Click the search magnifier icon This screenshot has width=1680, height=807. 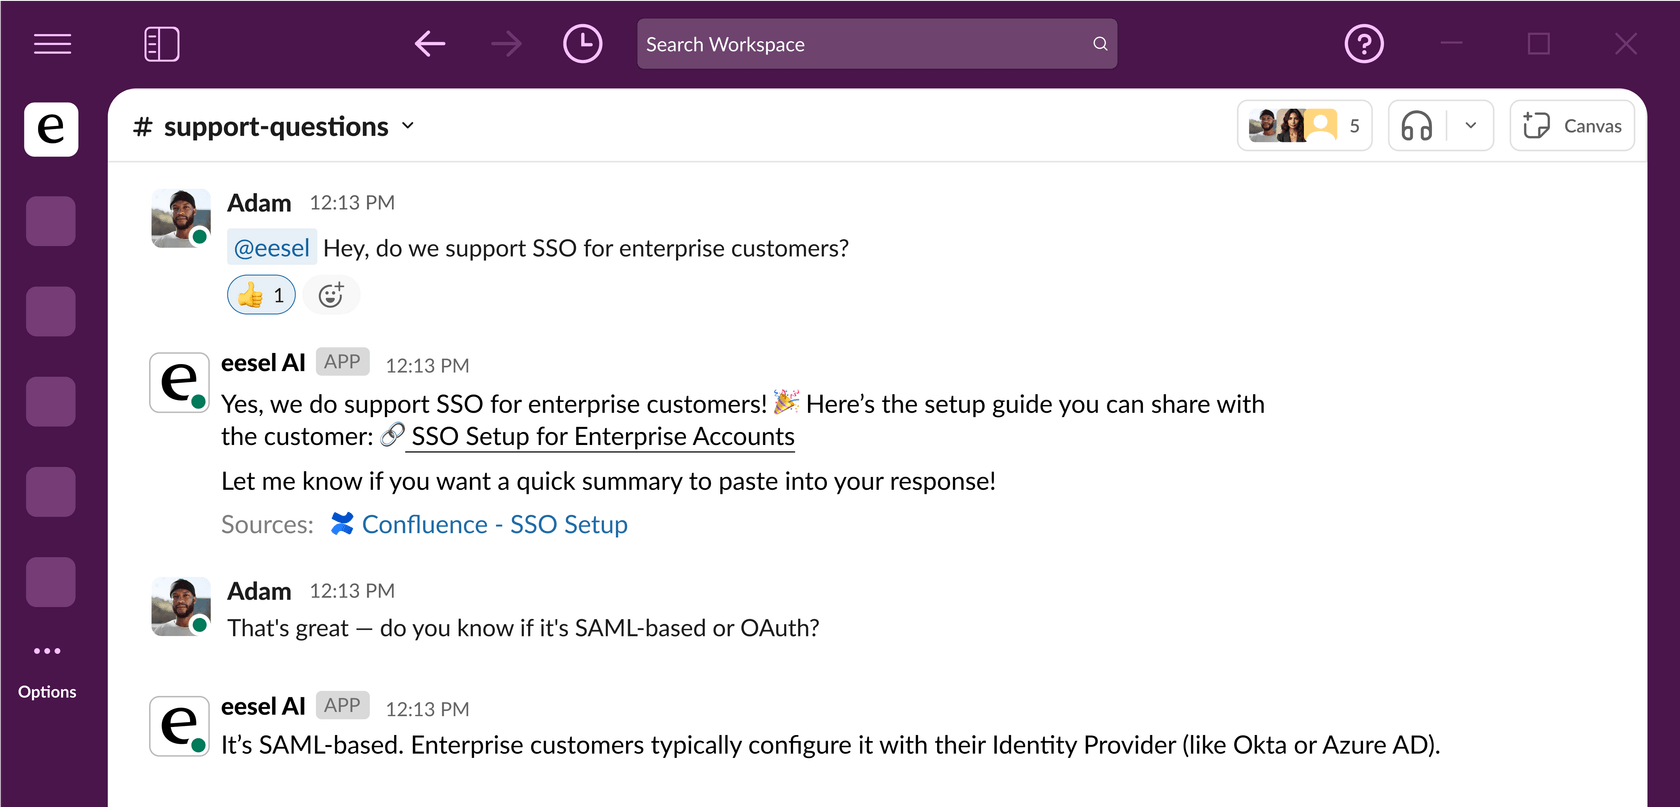[1100, 44]
